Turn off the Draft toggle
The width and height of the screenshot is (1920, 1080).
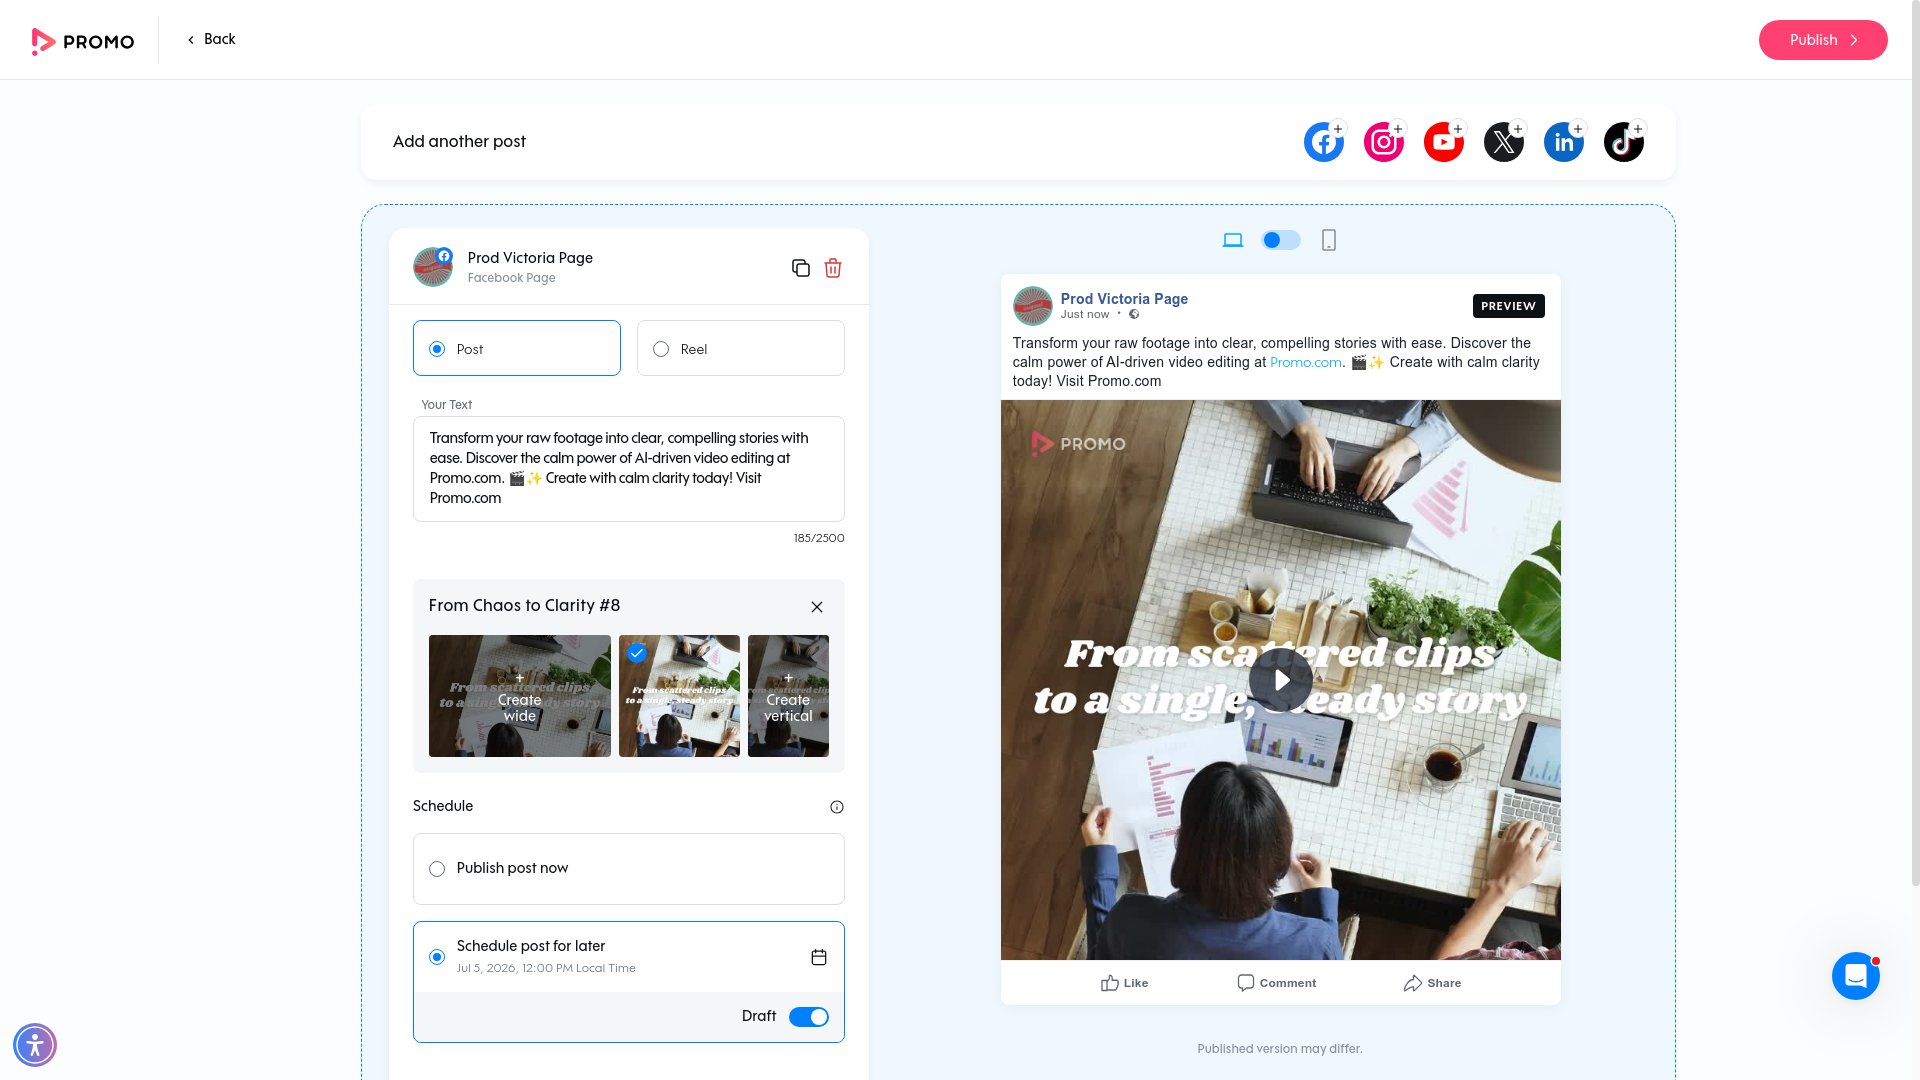tap(809, 1017)
